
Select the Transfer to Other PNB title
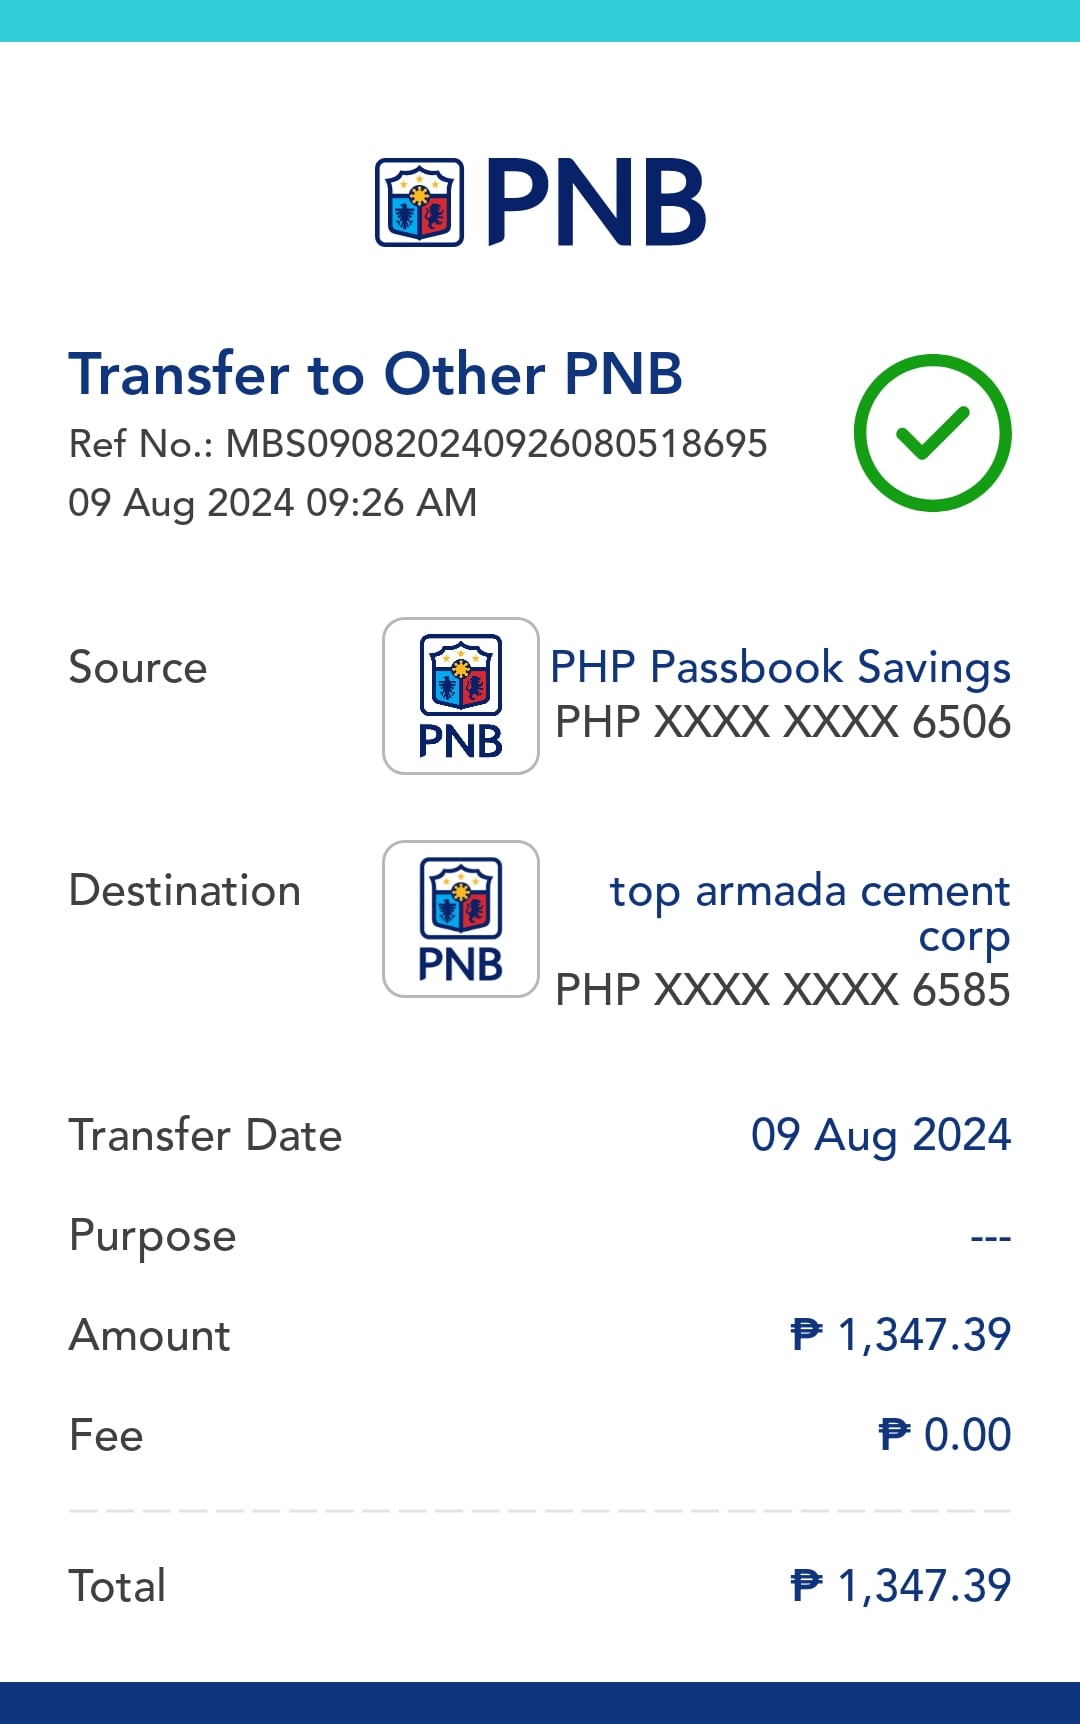click(375, 374)
